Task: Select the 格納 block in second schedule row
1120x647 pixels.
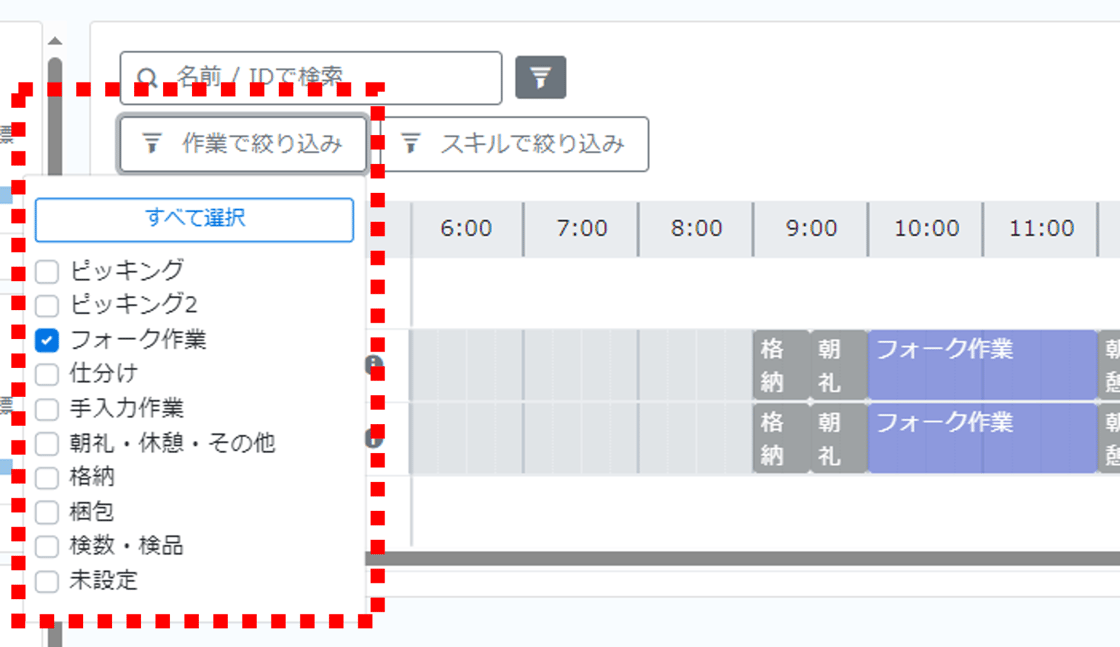Action: click(781, 438)
